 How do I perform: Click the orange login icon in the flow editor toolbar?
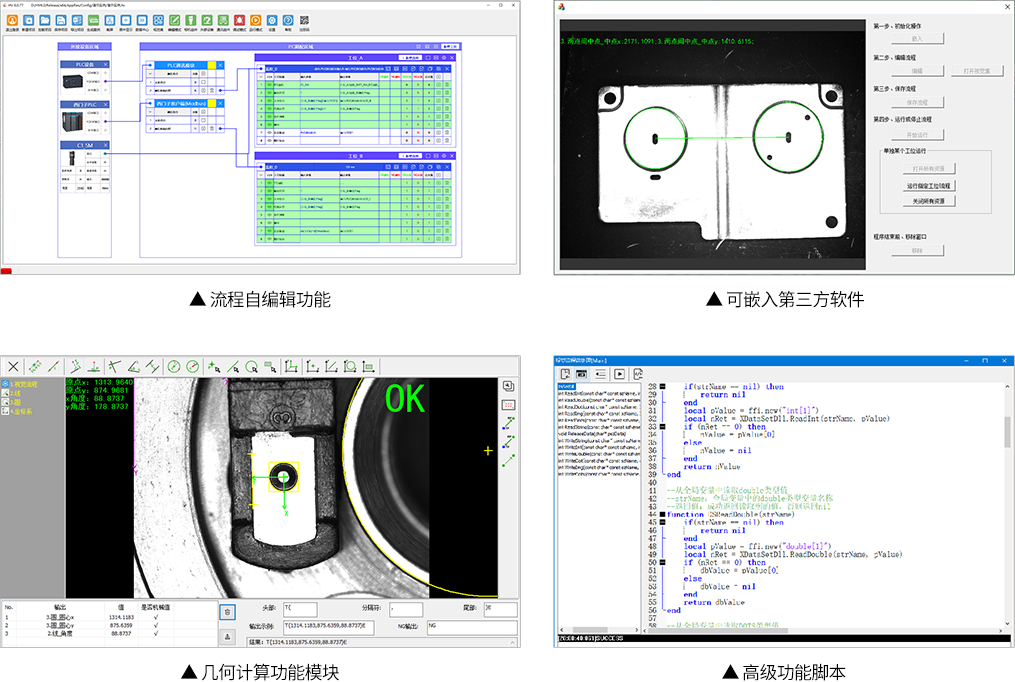coord(12,21)
